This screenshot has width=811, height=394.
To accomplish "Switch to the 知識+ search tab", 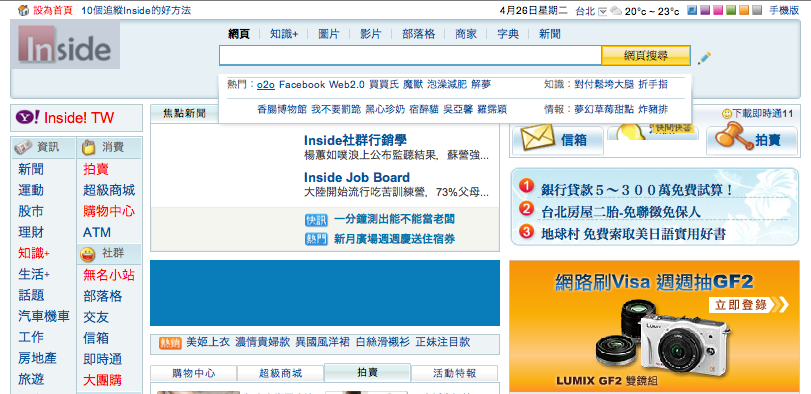I will coord(284,34).
